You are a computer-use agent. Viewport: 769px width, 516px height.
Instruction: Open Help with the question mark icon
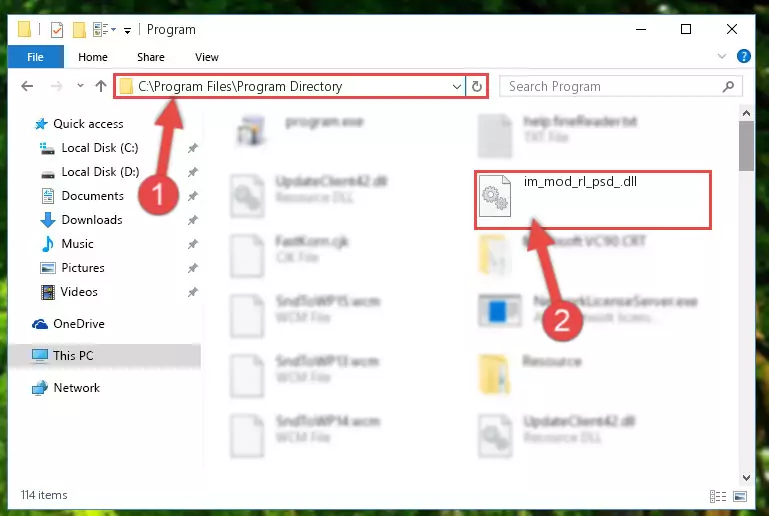tap(743, 56)
